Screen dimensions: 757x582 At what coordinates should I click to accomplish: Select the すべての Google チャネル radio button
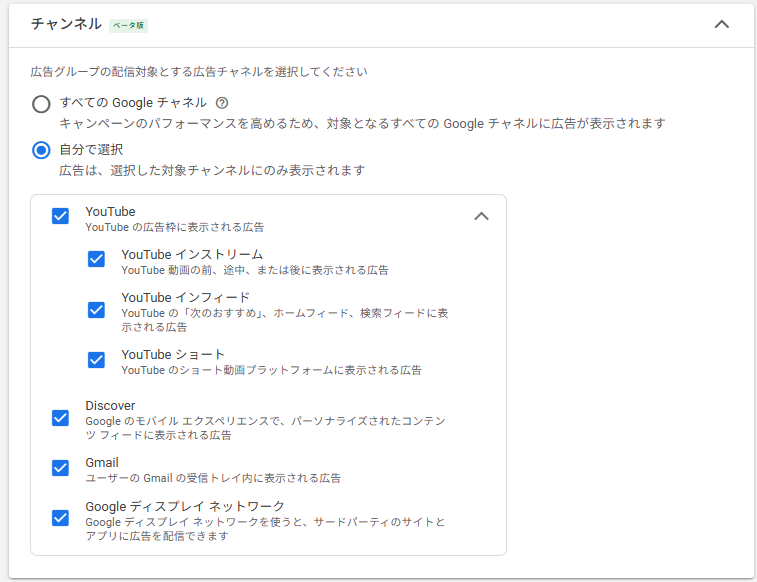pyautogui.click(x=41, y=104)
